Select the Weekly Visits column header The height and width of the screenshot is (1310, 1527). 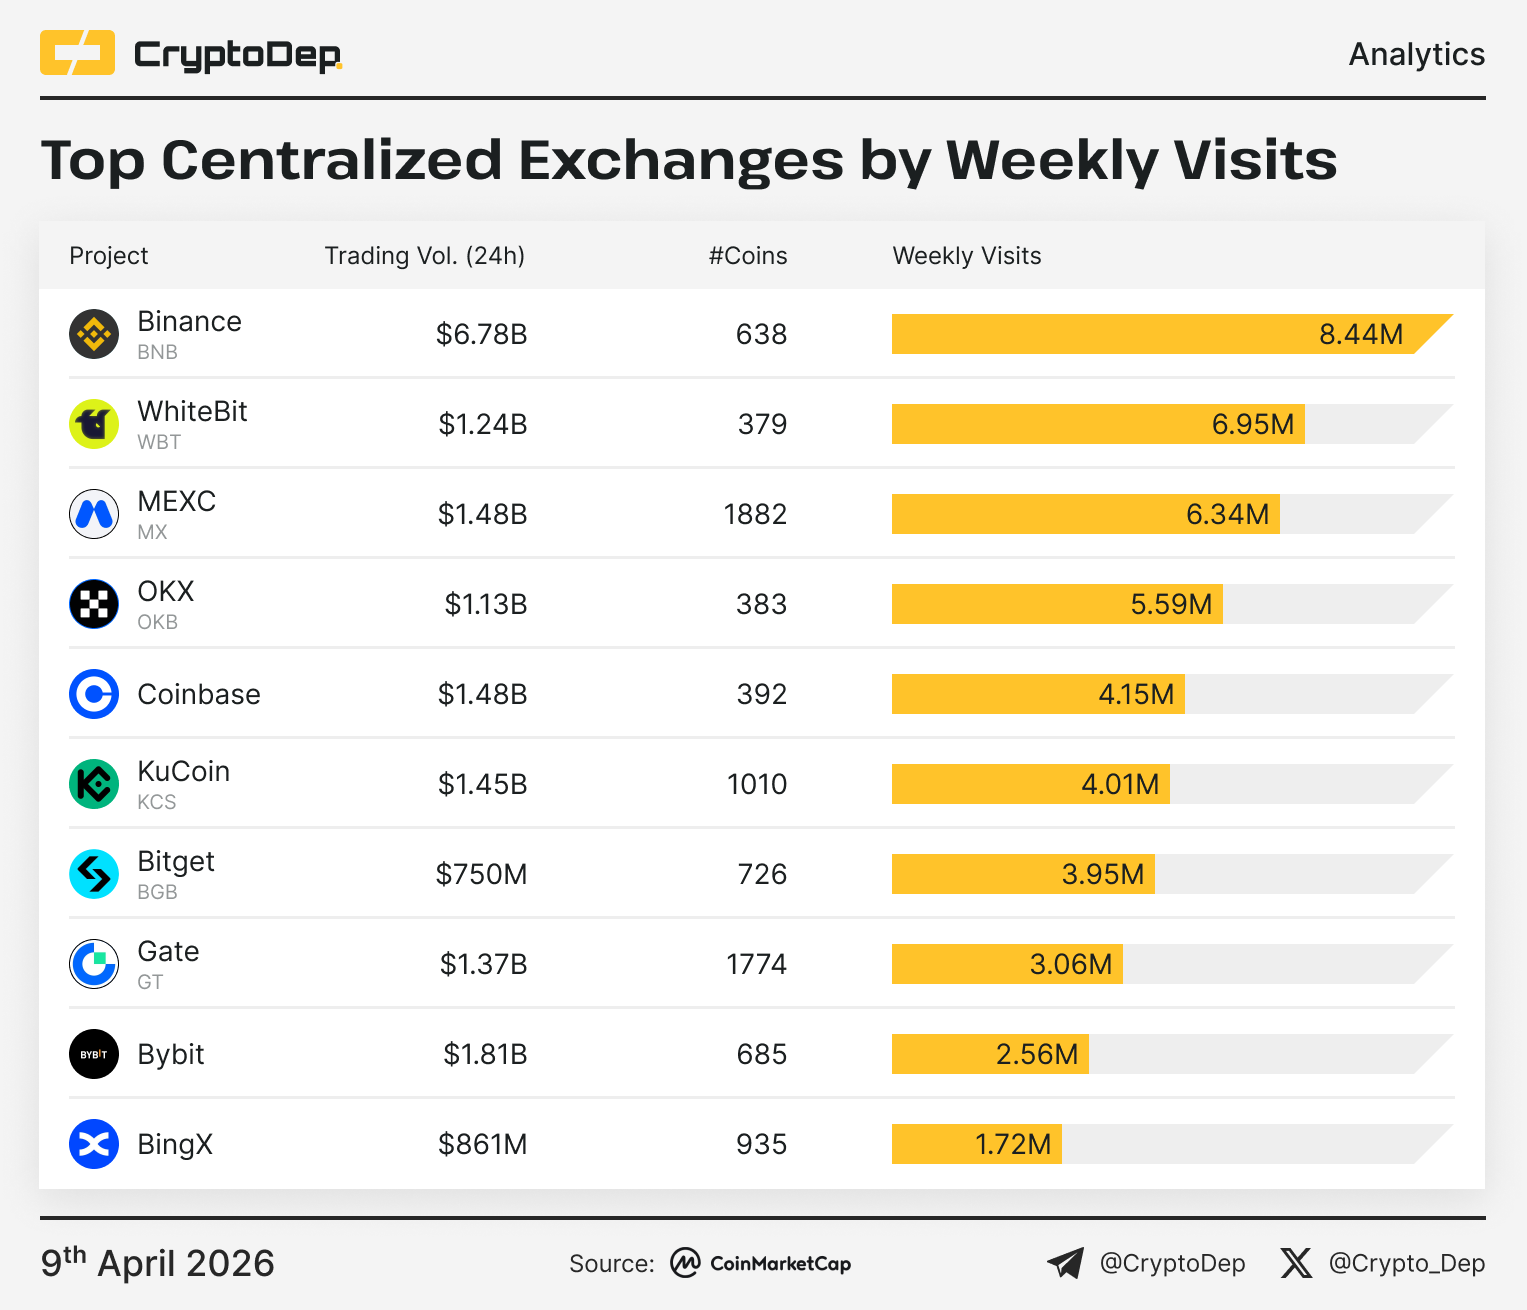click(967, 256)
